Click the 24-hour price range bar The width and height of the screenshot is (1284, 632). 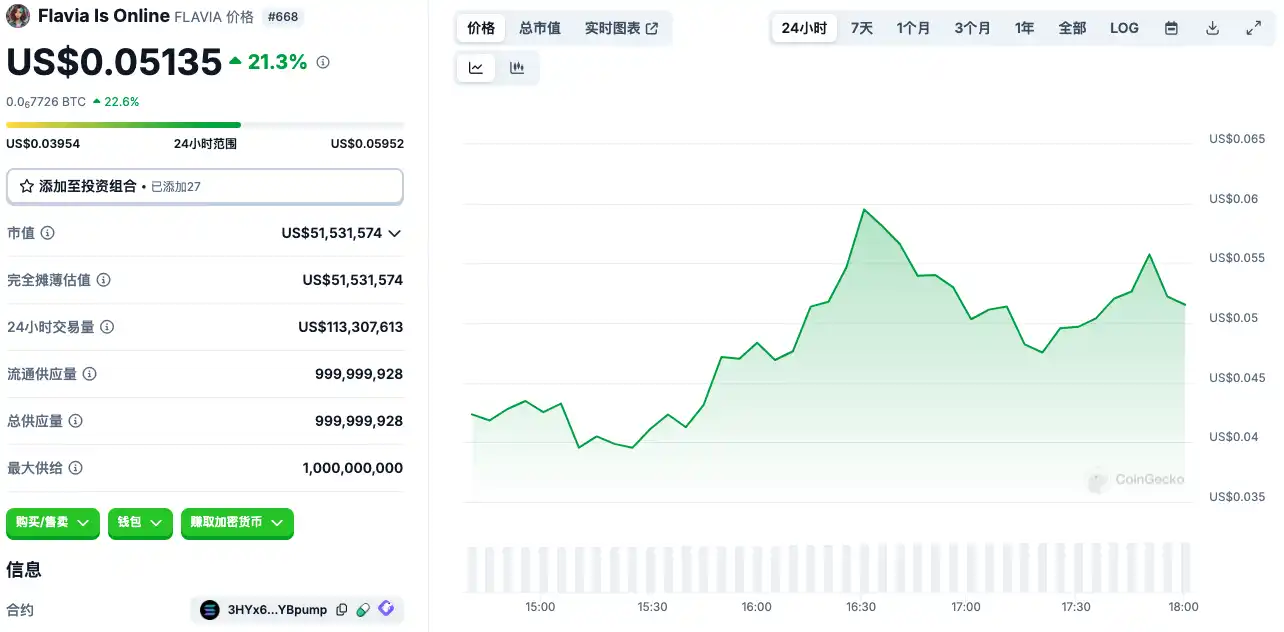[204, 125]
